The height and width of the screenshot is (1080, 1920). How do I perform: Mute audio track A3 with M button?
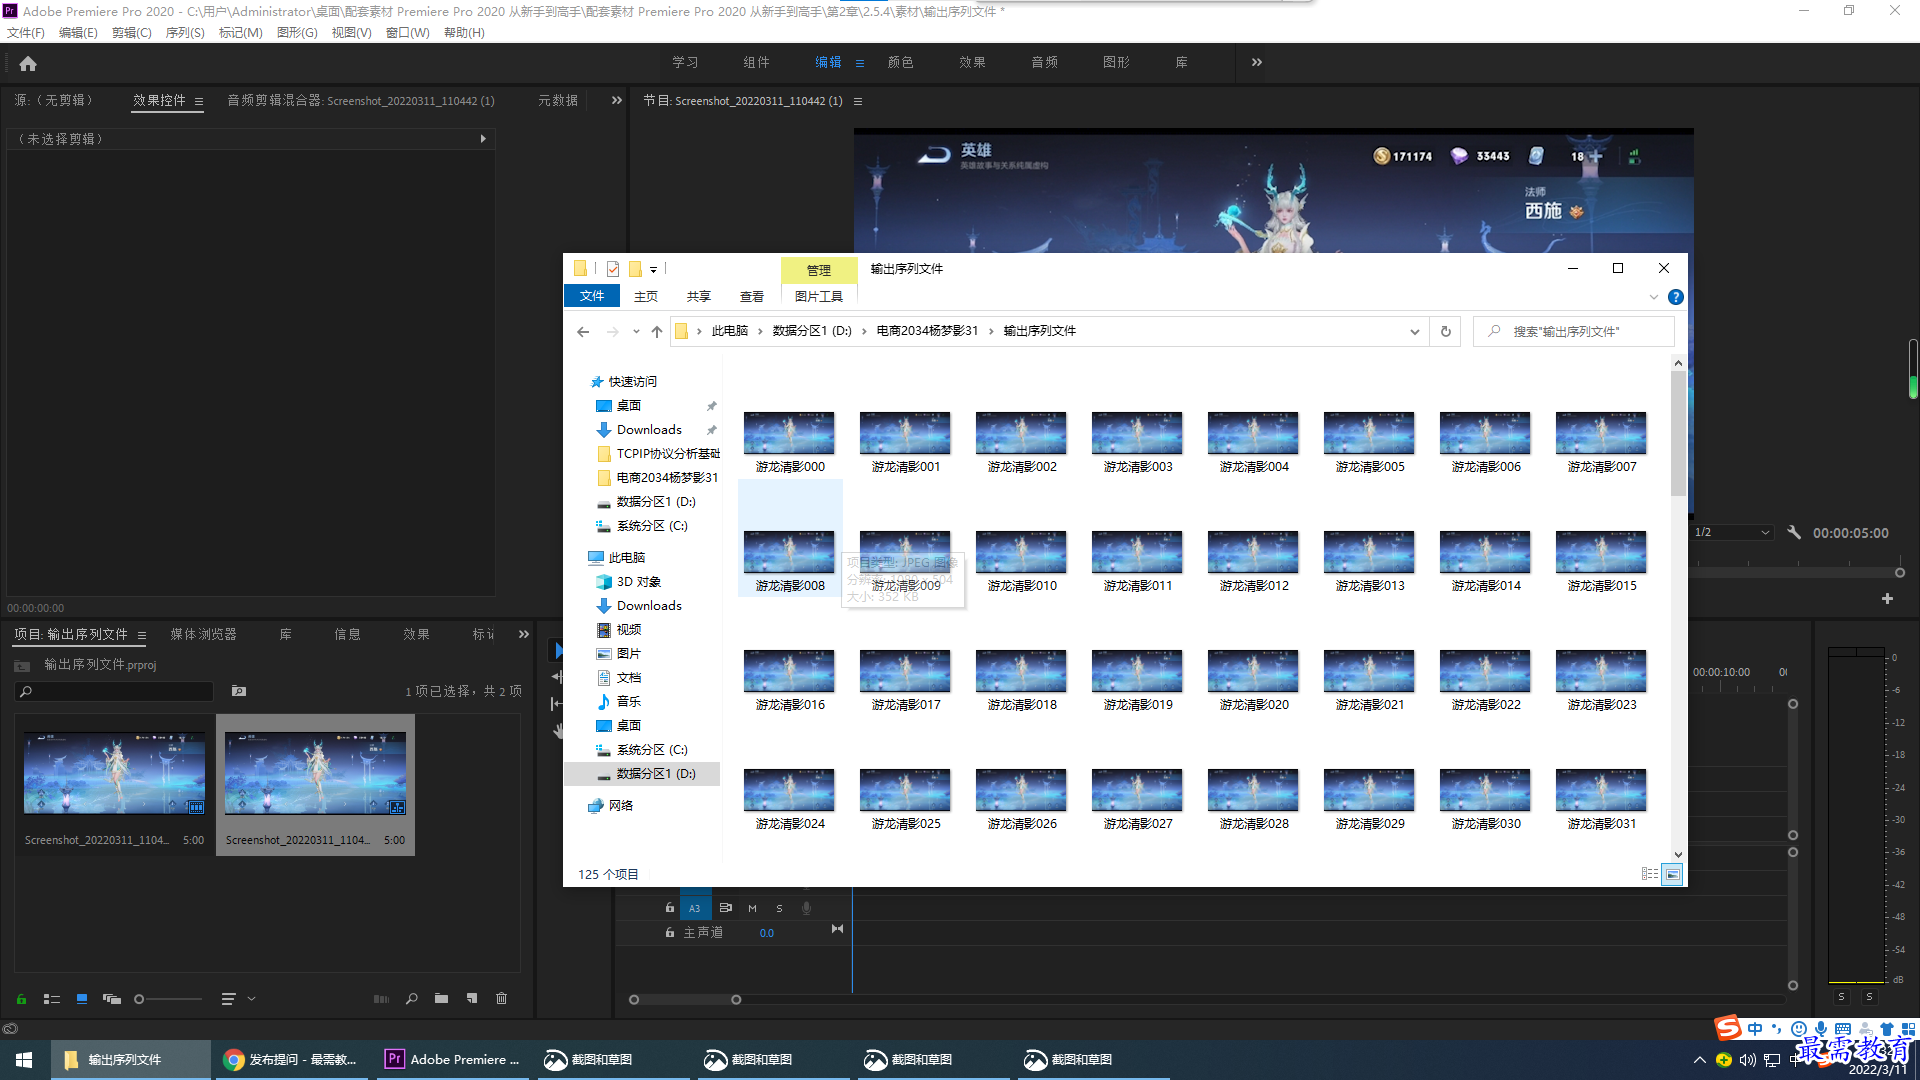[x=752, y=908]
